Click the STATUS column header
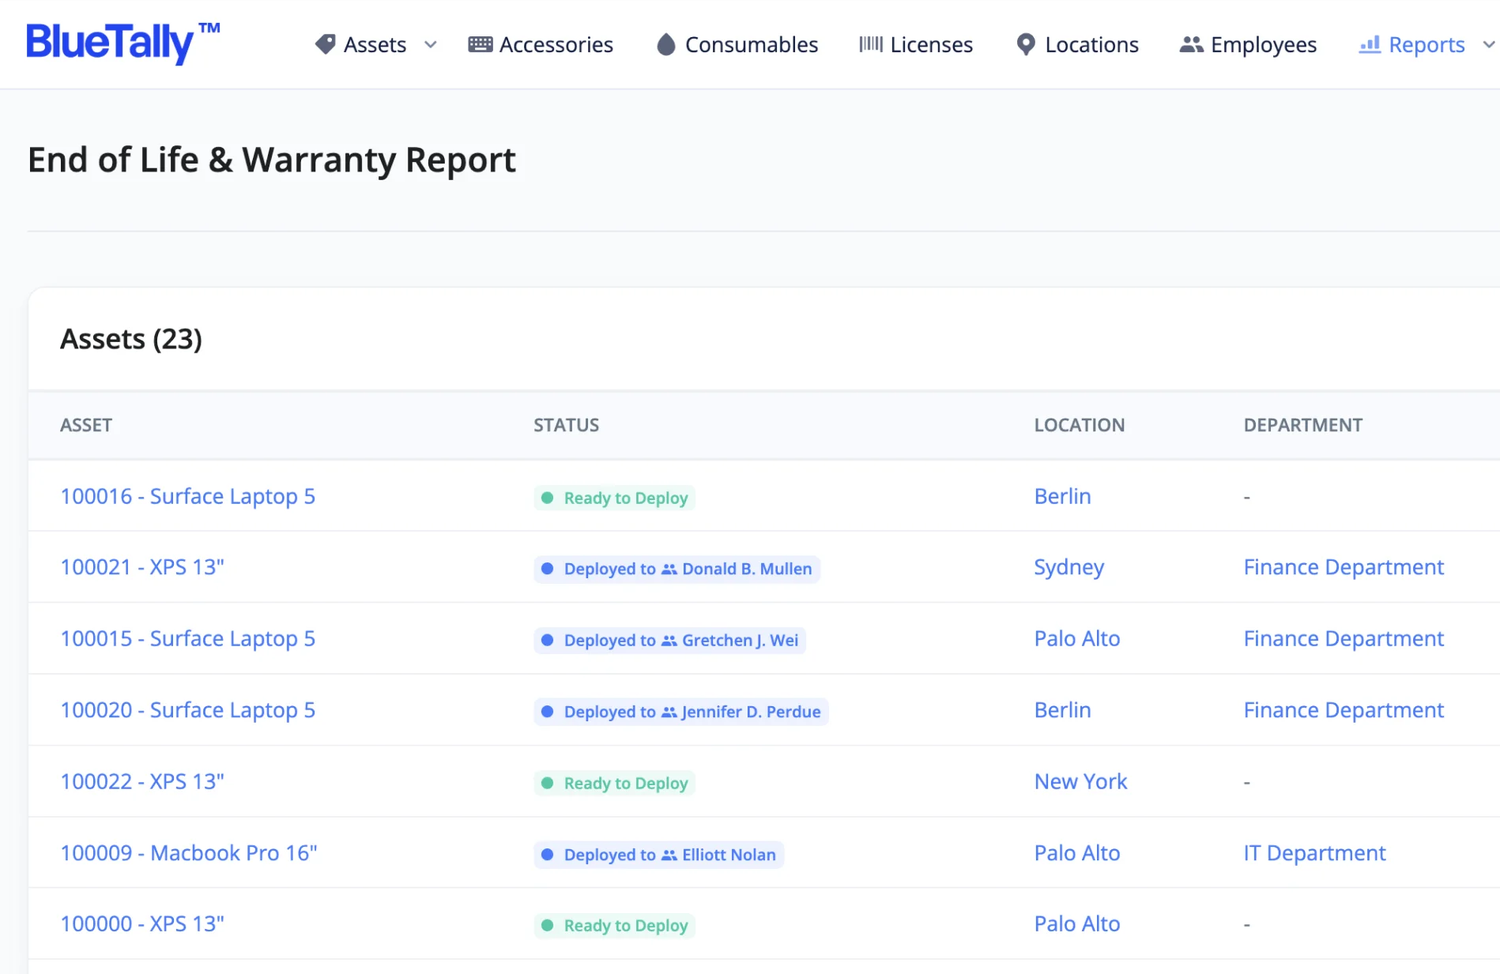The width and height of the screenshot is (1500, 974). (x=566, y=425)
